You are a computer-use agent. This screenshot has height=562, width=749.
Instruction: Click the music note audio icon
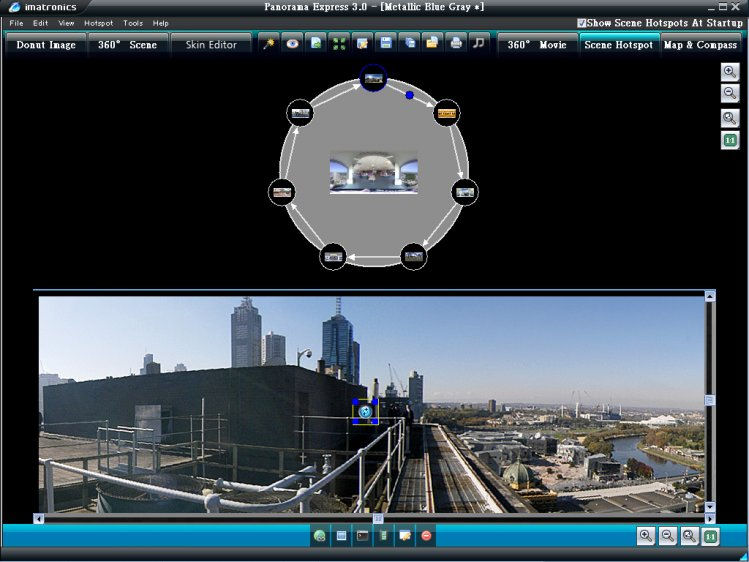(479, 44)
